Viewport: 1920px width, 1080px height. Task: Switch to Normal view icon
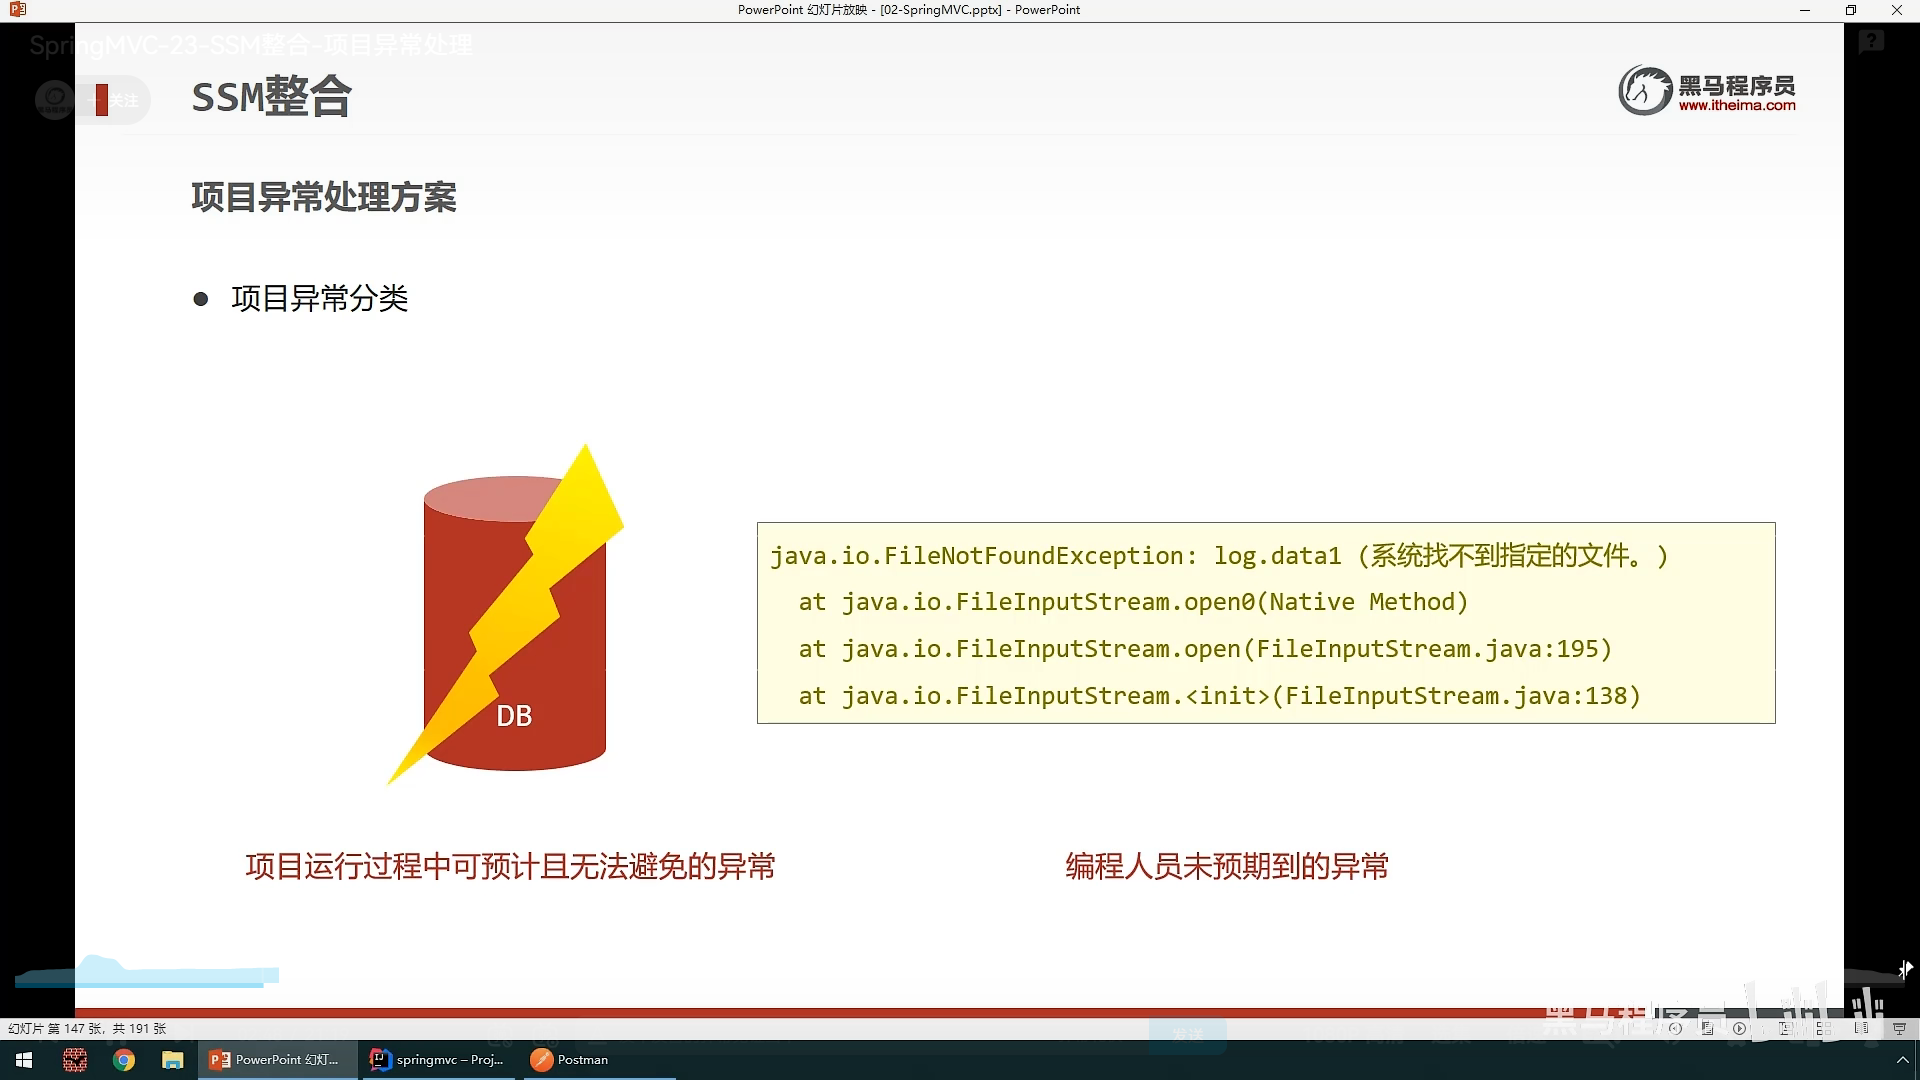point(1785,1028)
